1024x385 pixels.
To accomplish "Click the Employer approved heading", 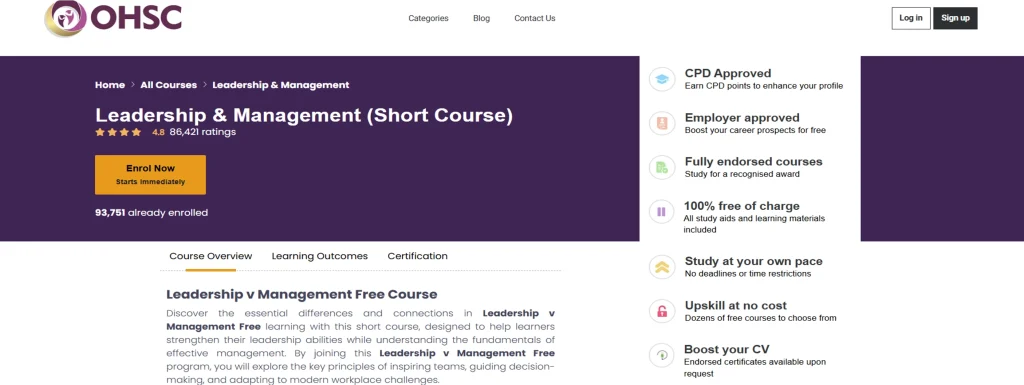I will point(742,118).
